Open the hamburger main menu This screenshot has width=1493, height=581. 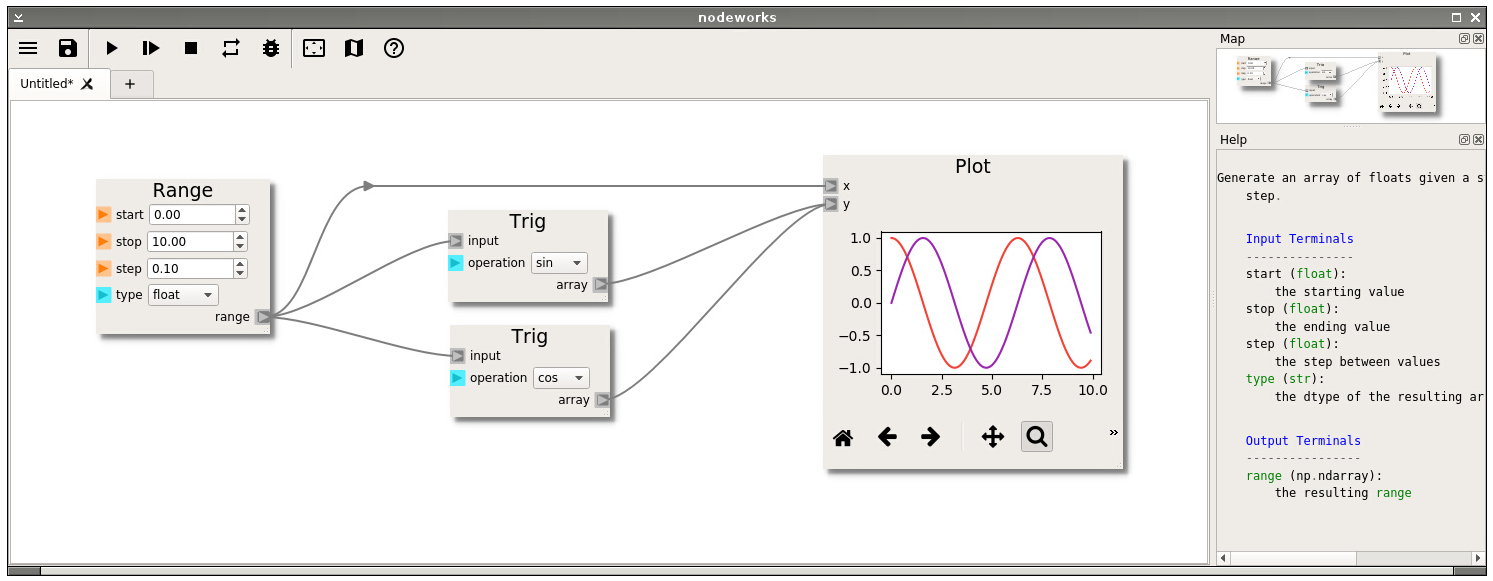click(28, 48)
